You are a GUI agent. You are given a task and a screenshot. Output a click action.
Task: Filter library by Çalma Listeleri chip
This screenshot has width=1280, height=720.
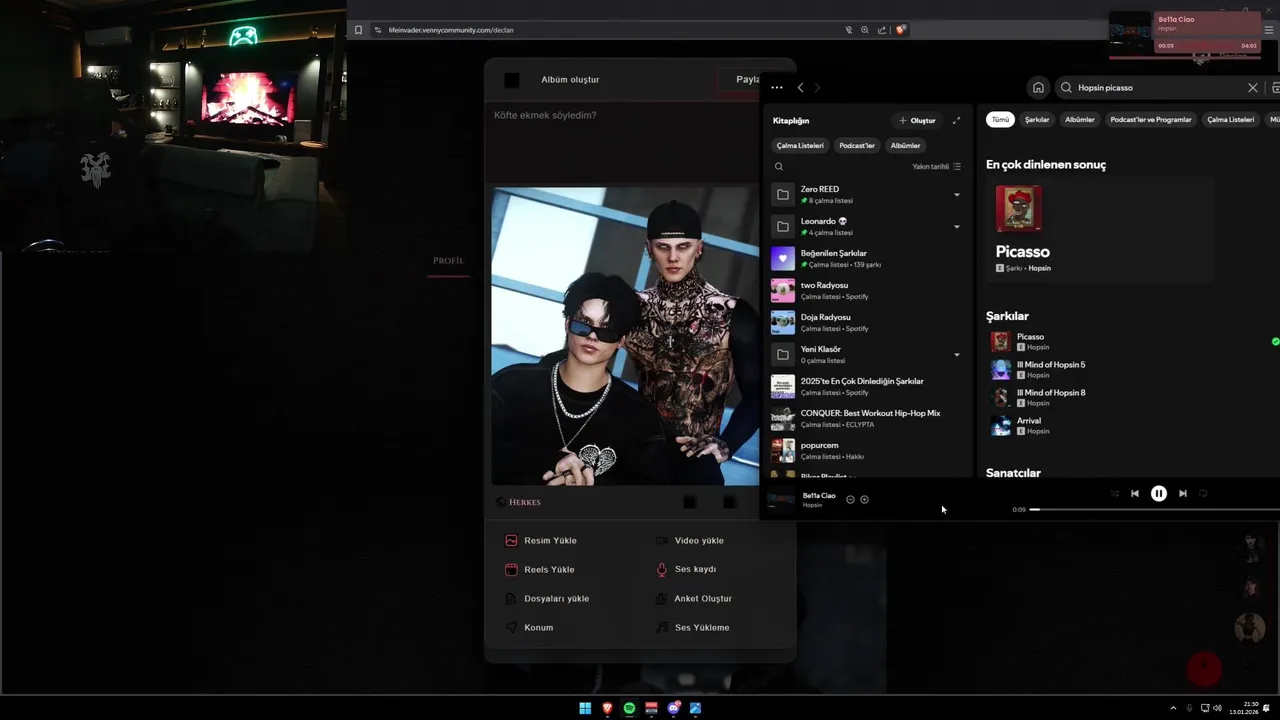[800, 145]
